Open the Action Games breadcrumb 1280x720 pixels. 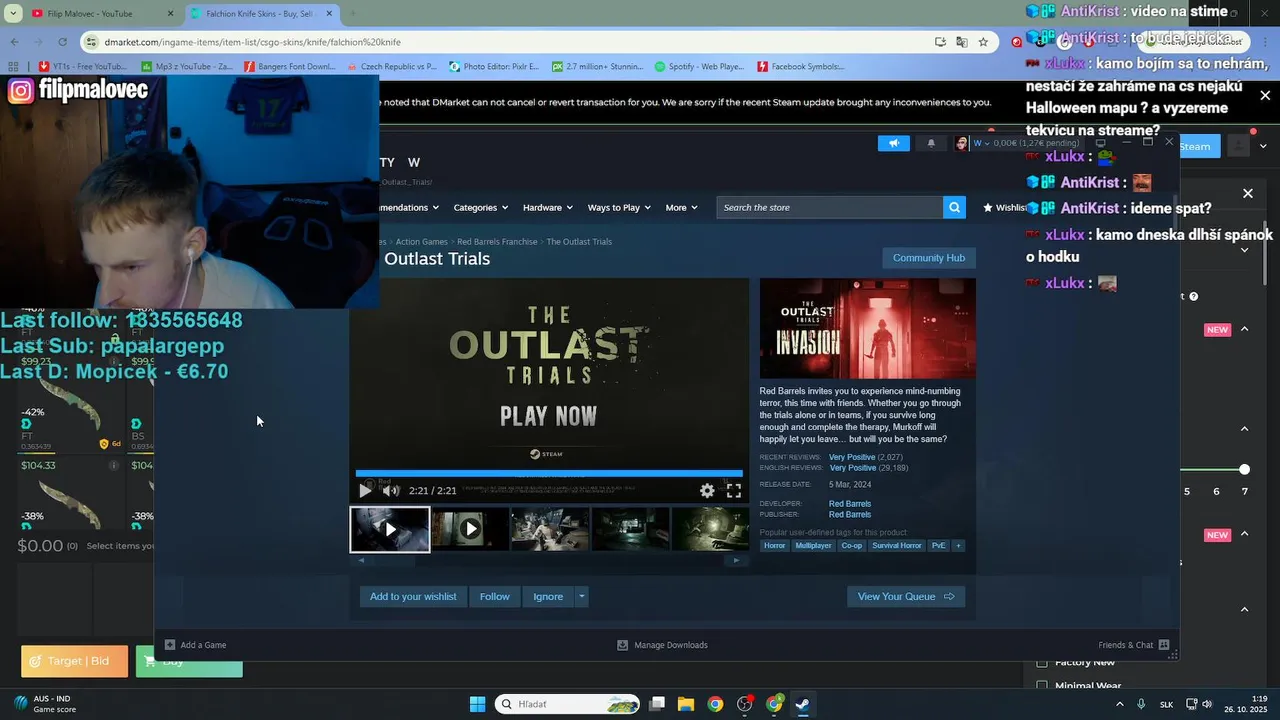(421, 242)
